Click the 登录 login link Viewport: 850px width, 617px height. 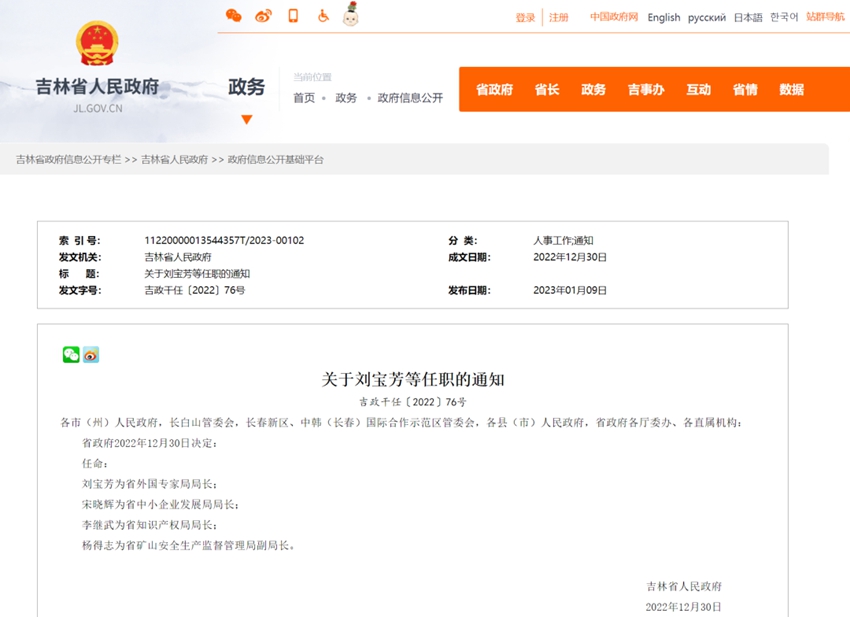pos(525,18)
